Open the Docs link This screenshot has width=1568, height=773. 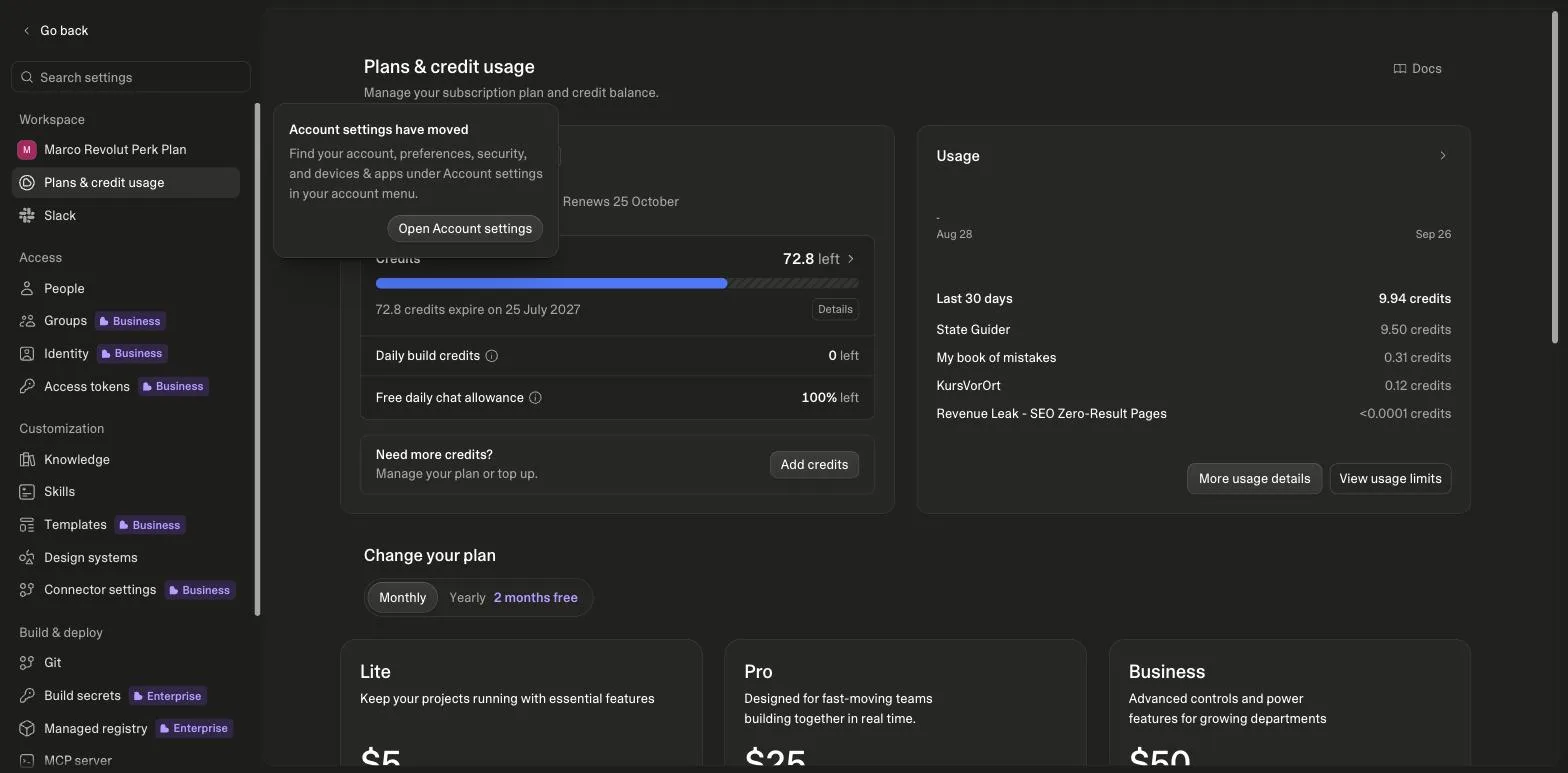[1417, 69]
